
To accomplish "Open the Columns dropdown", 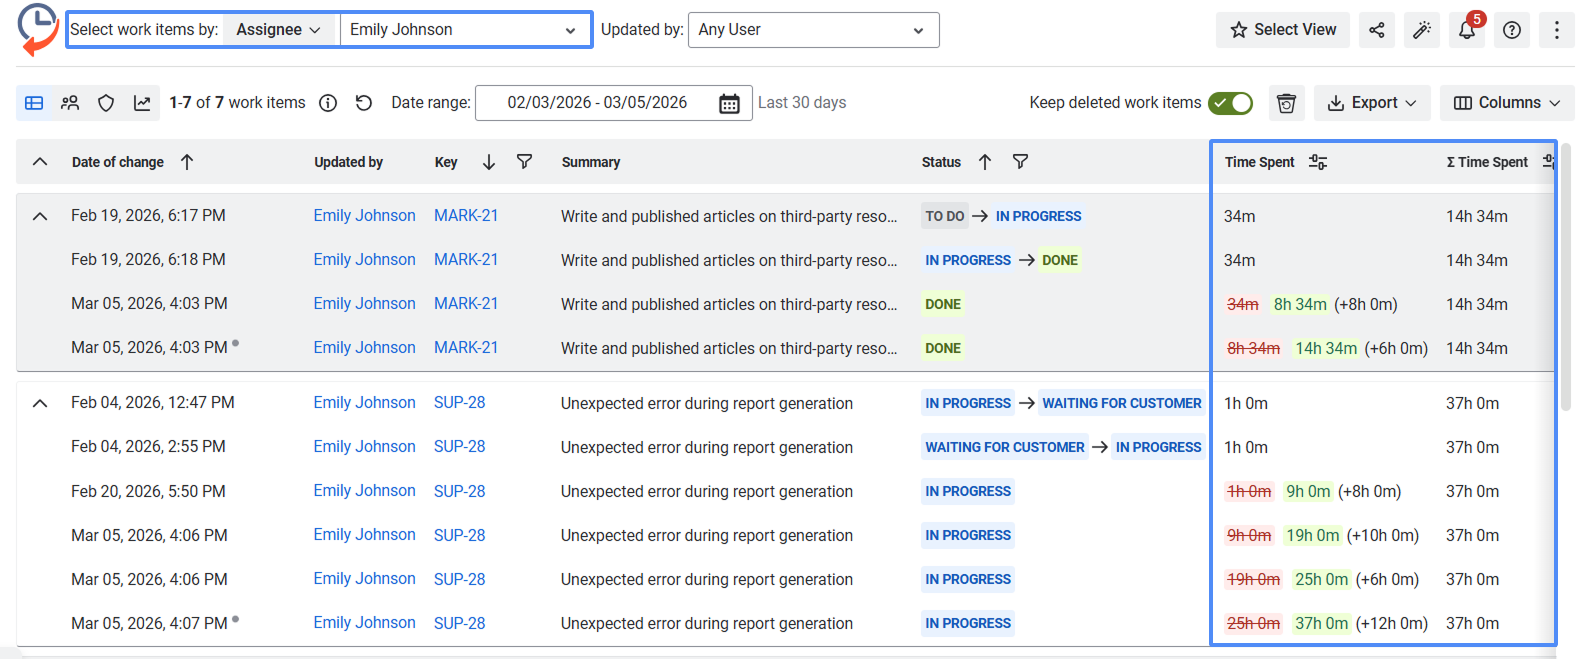I will pos(1507,103).
